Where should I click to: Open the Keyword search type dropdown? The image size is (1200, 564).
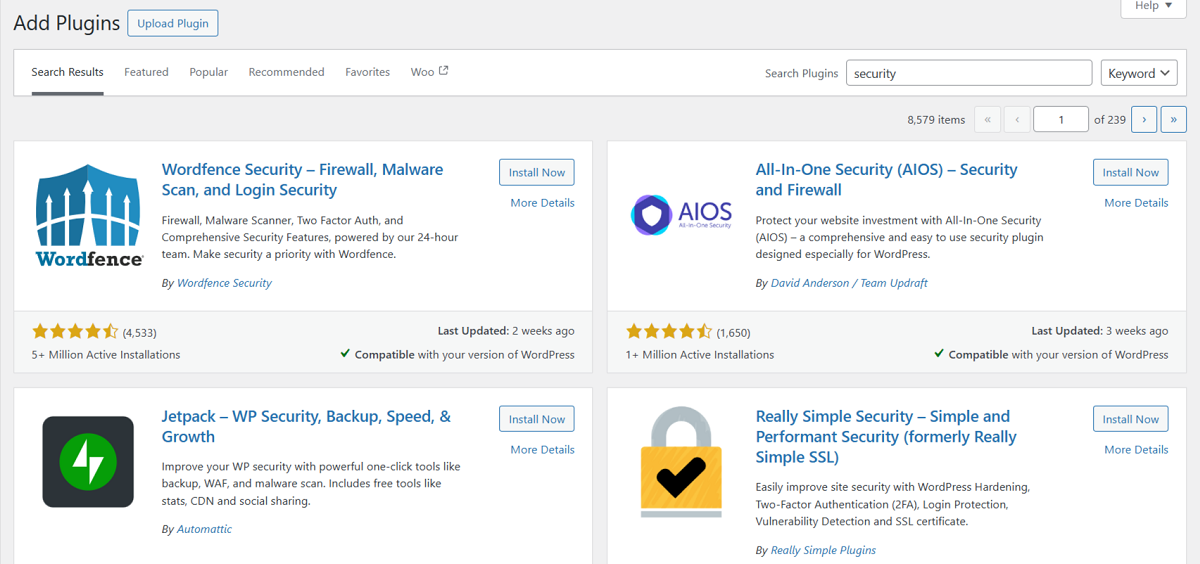(1139, 73)
